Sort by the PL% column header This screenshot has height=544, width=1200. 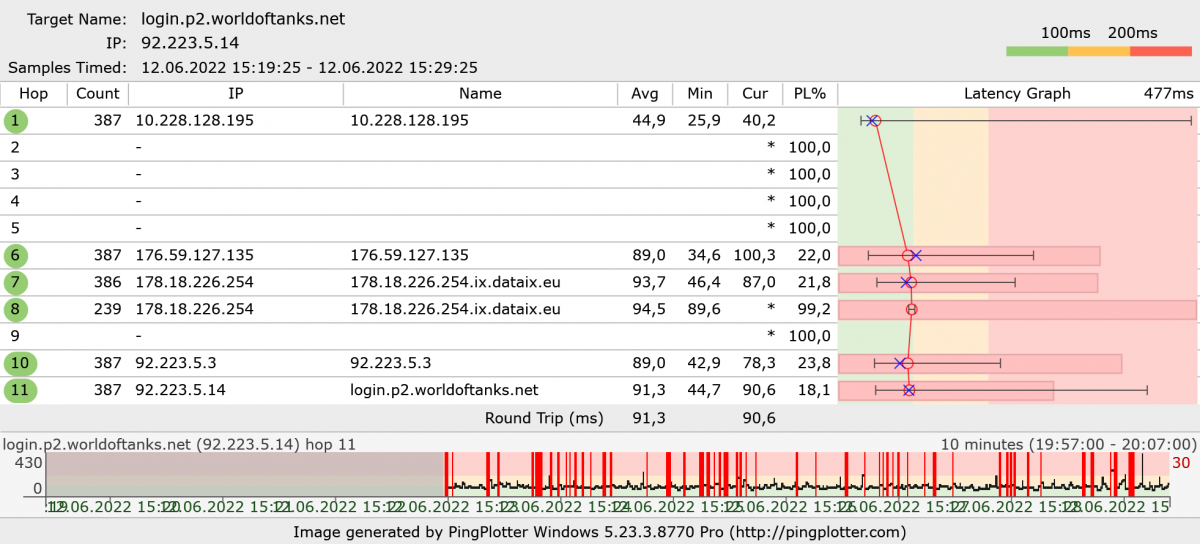809,94
